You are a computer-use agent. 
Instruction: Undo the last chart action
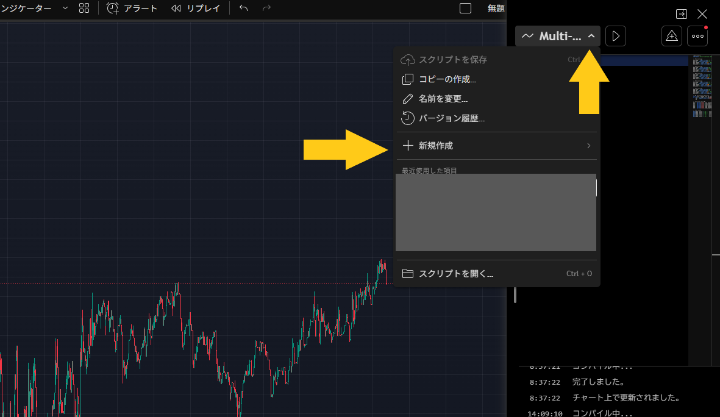pos(243,8)
